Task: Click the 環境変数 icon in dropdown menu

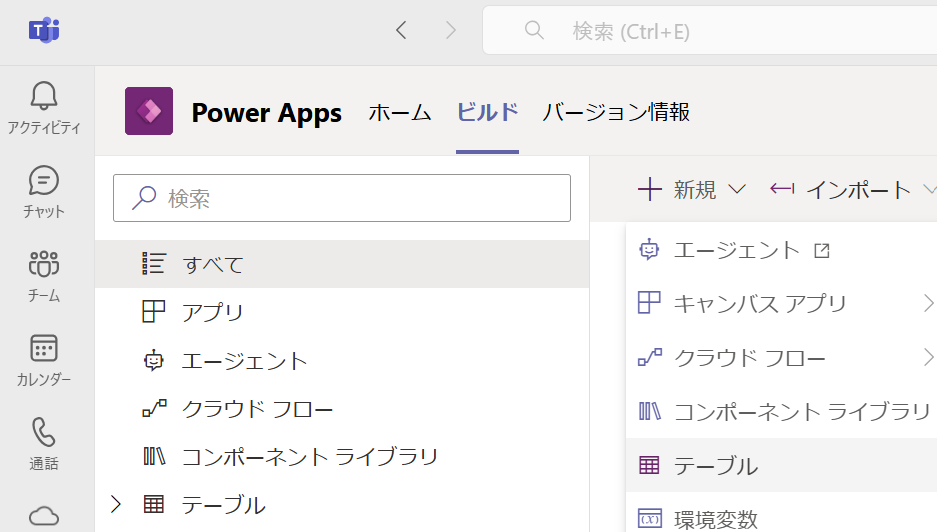Action: click(650, 518)
